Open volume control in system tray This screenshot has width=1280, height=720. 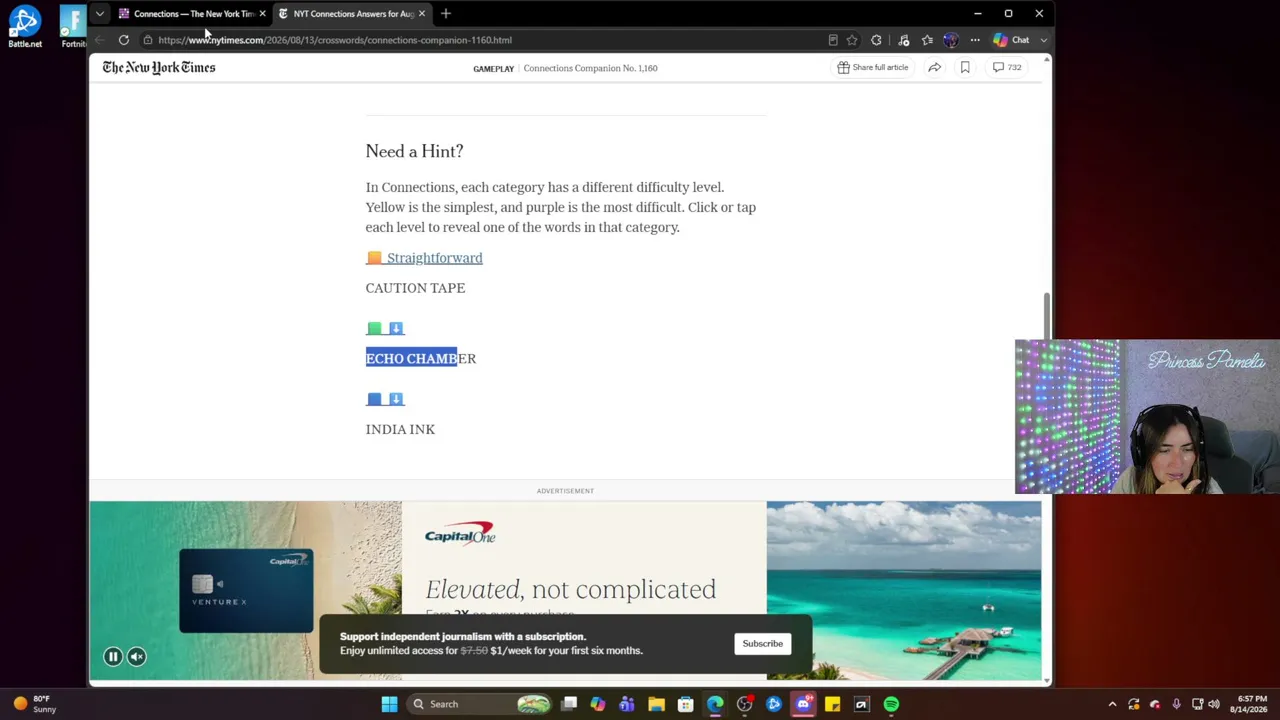point(1214,704)
